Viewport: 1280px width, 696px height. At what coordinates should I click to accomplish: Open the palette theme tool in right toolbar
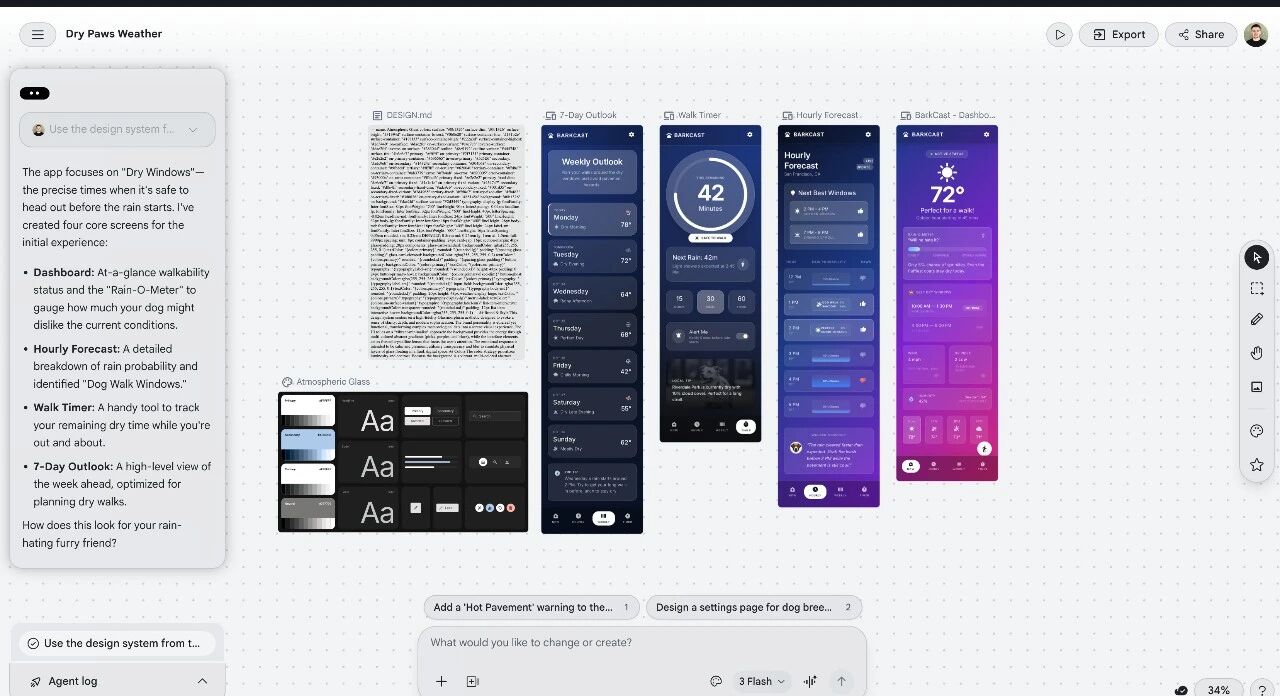coord(1257,431)
